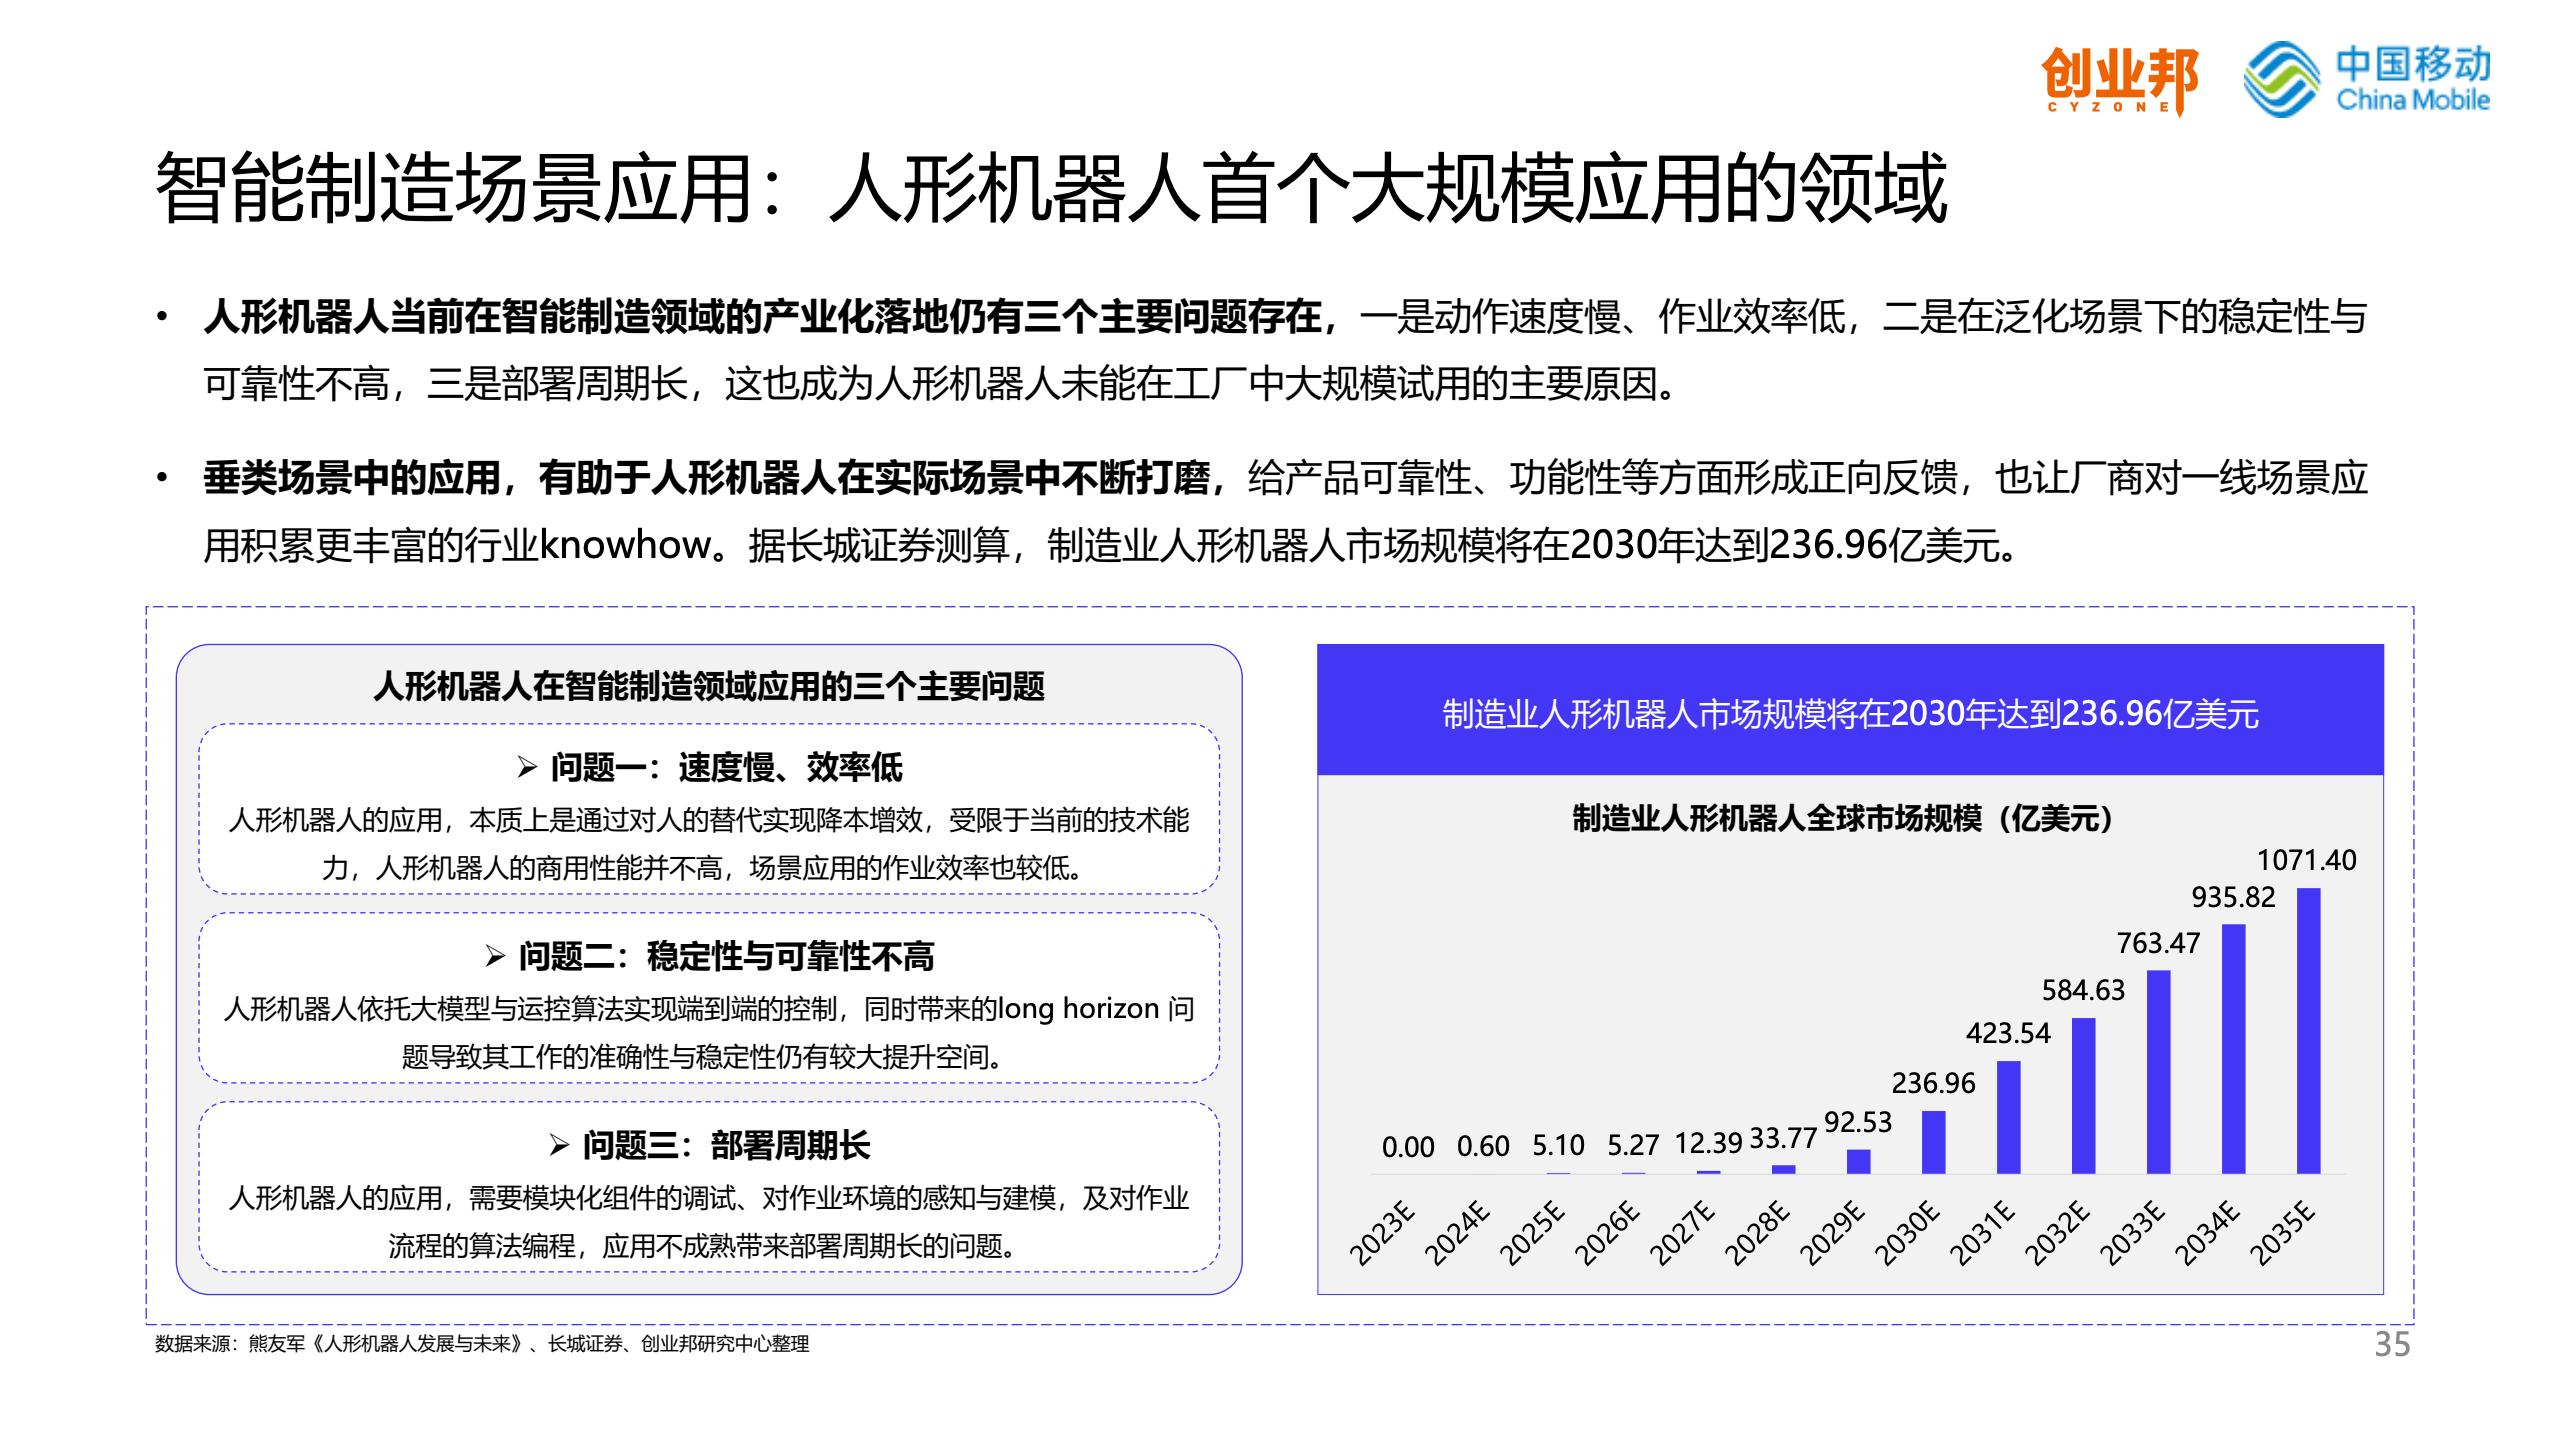Click chart title 制造业人形机器人全球市场规模
Screen dimensions: 2560x1440
1842,819
